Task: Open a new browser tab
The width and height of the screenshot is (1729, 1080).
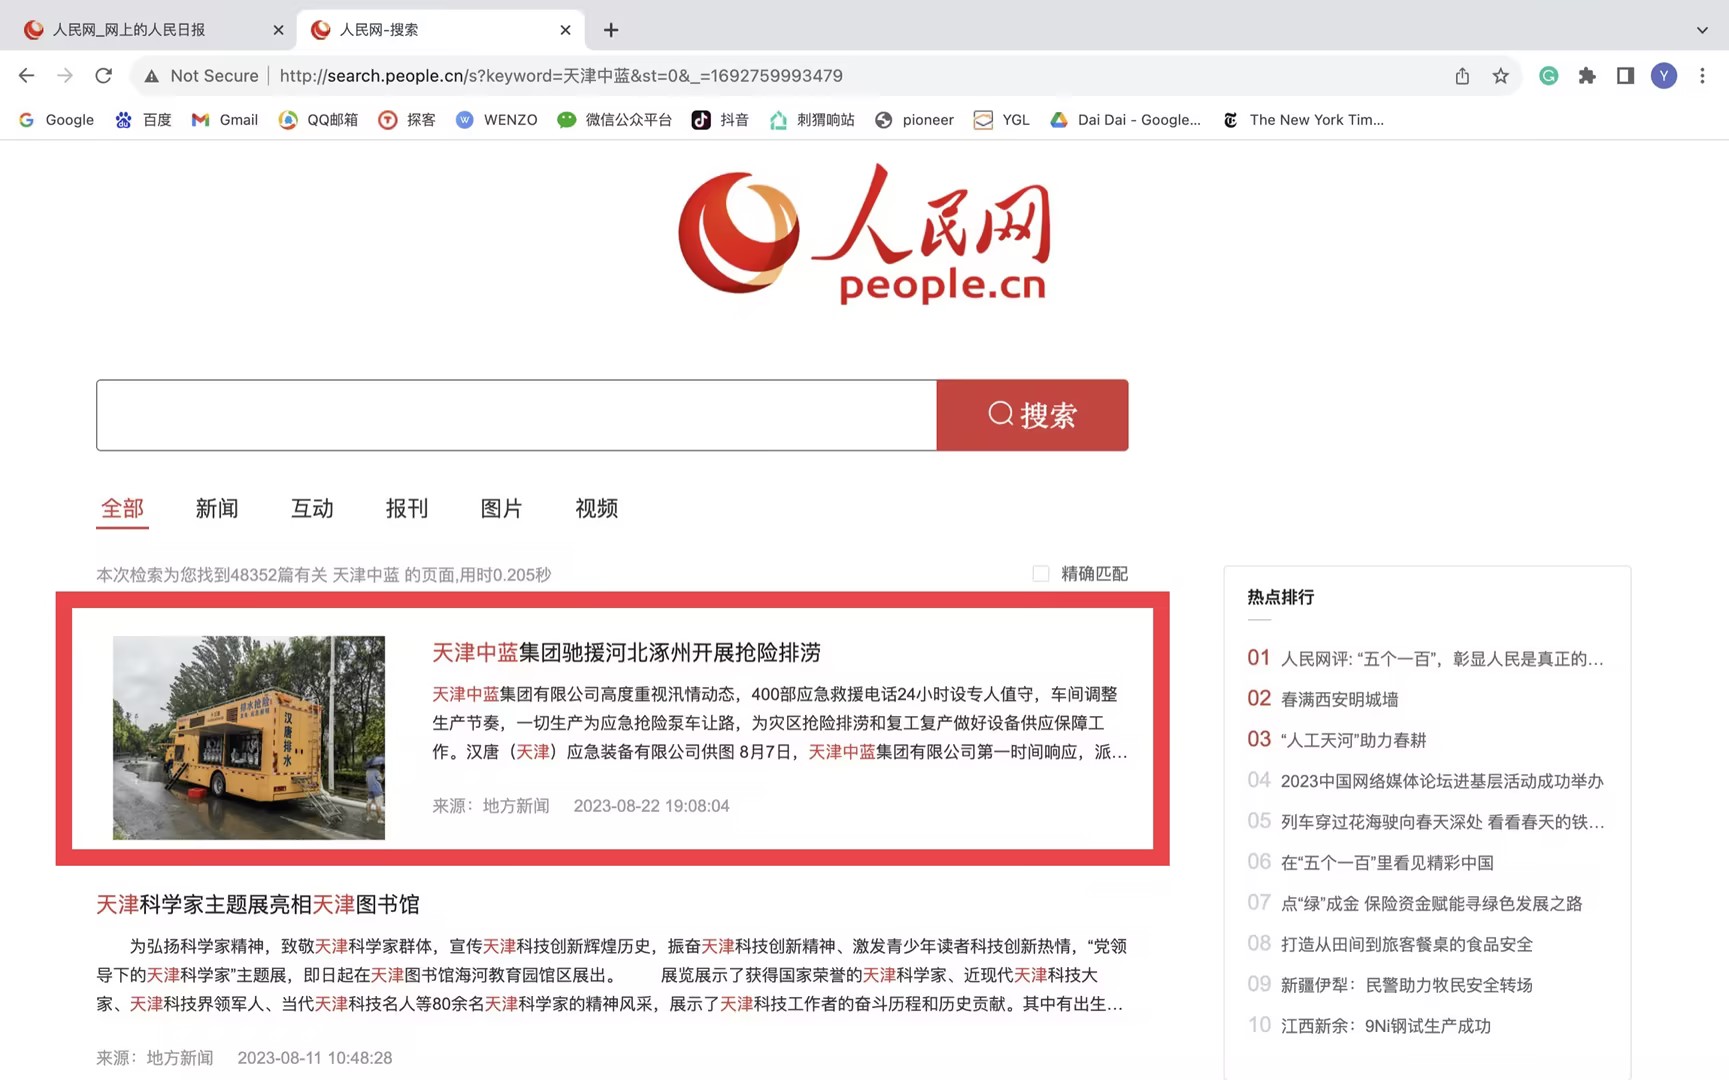Action: 611,30
